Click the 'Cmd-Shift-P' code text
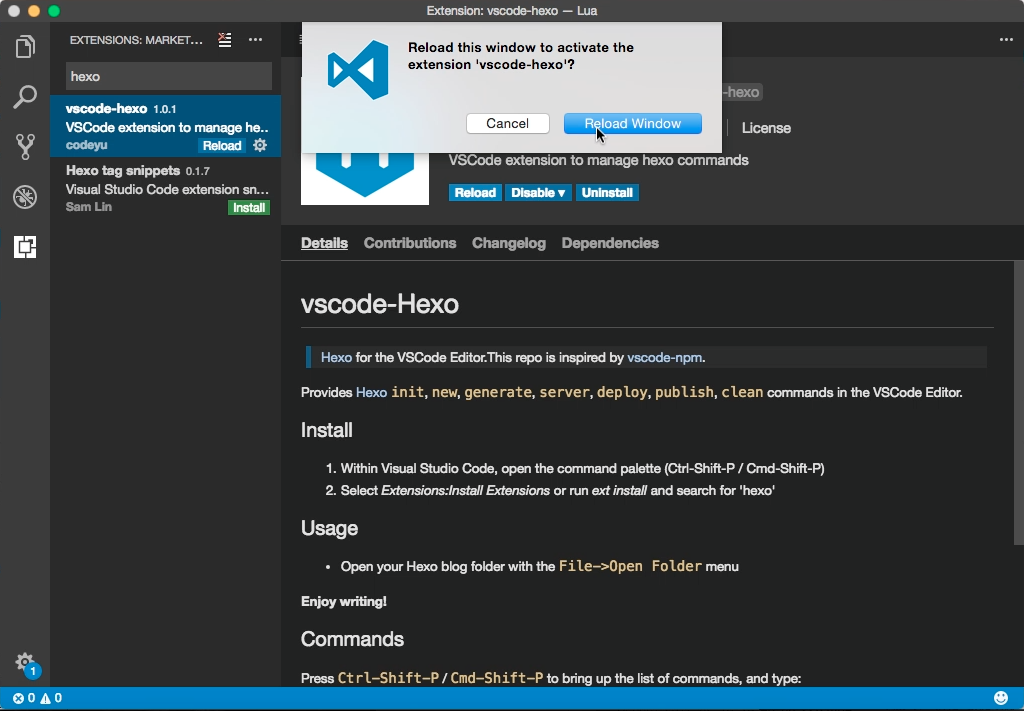 coord(496,678)
